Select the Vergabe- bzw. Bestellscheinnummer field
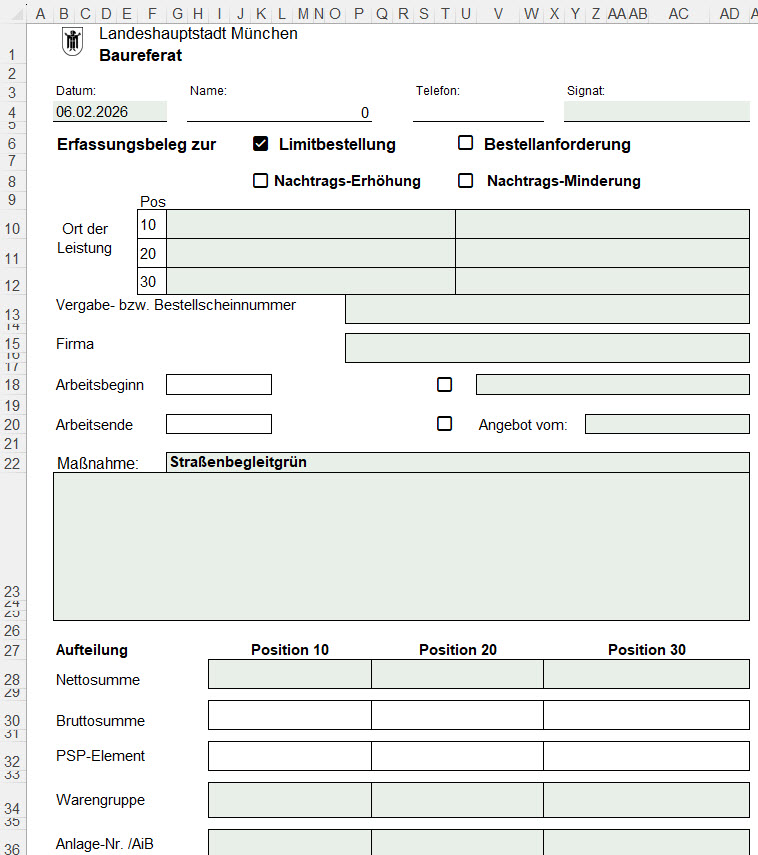Viewport: 758px width, 855px height. (546, 309)
